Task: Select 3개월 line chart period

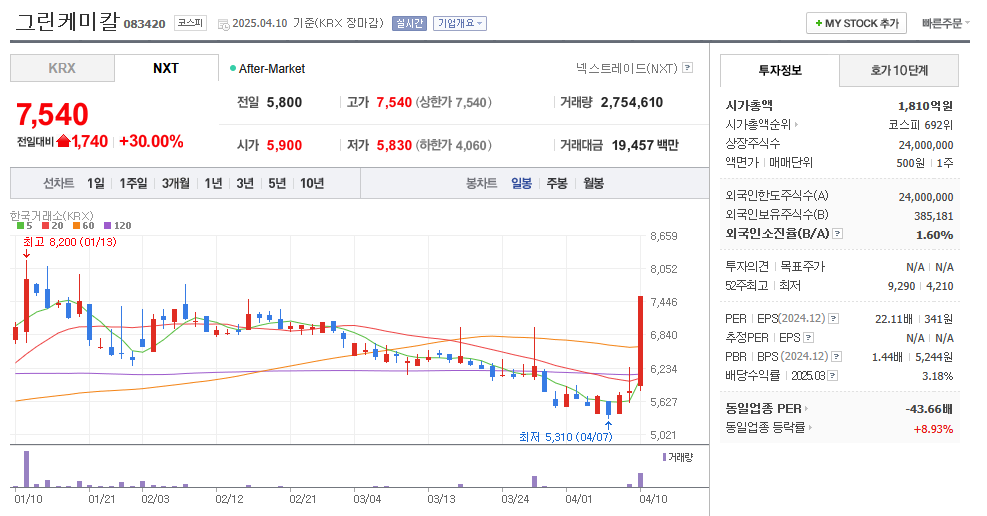Action: coord(176,183)
